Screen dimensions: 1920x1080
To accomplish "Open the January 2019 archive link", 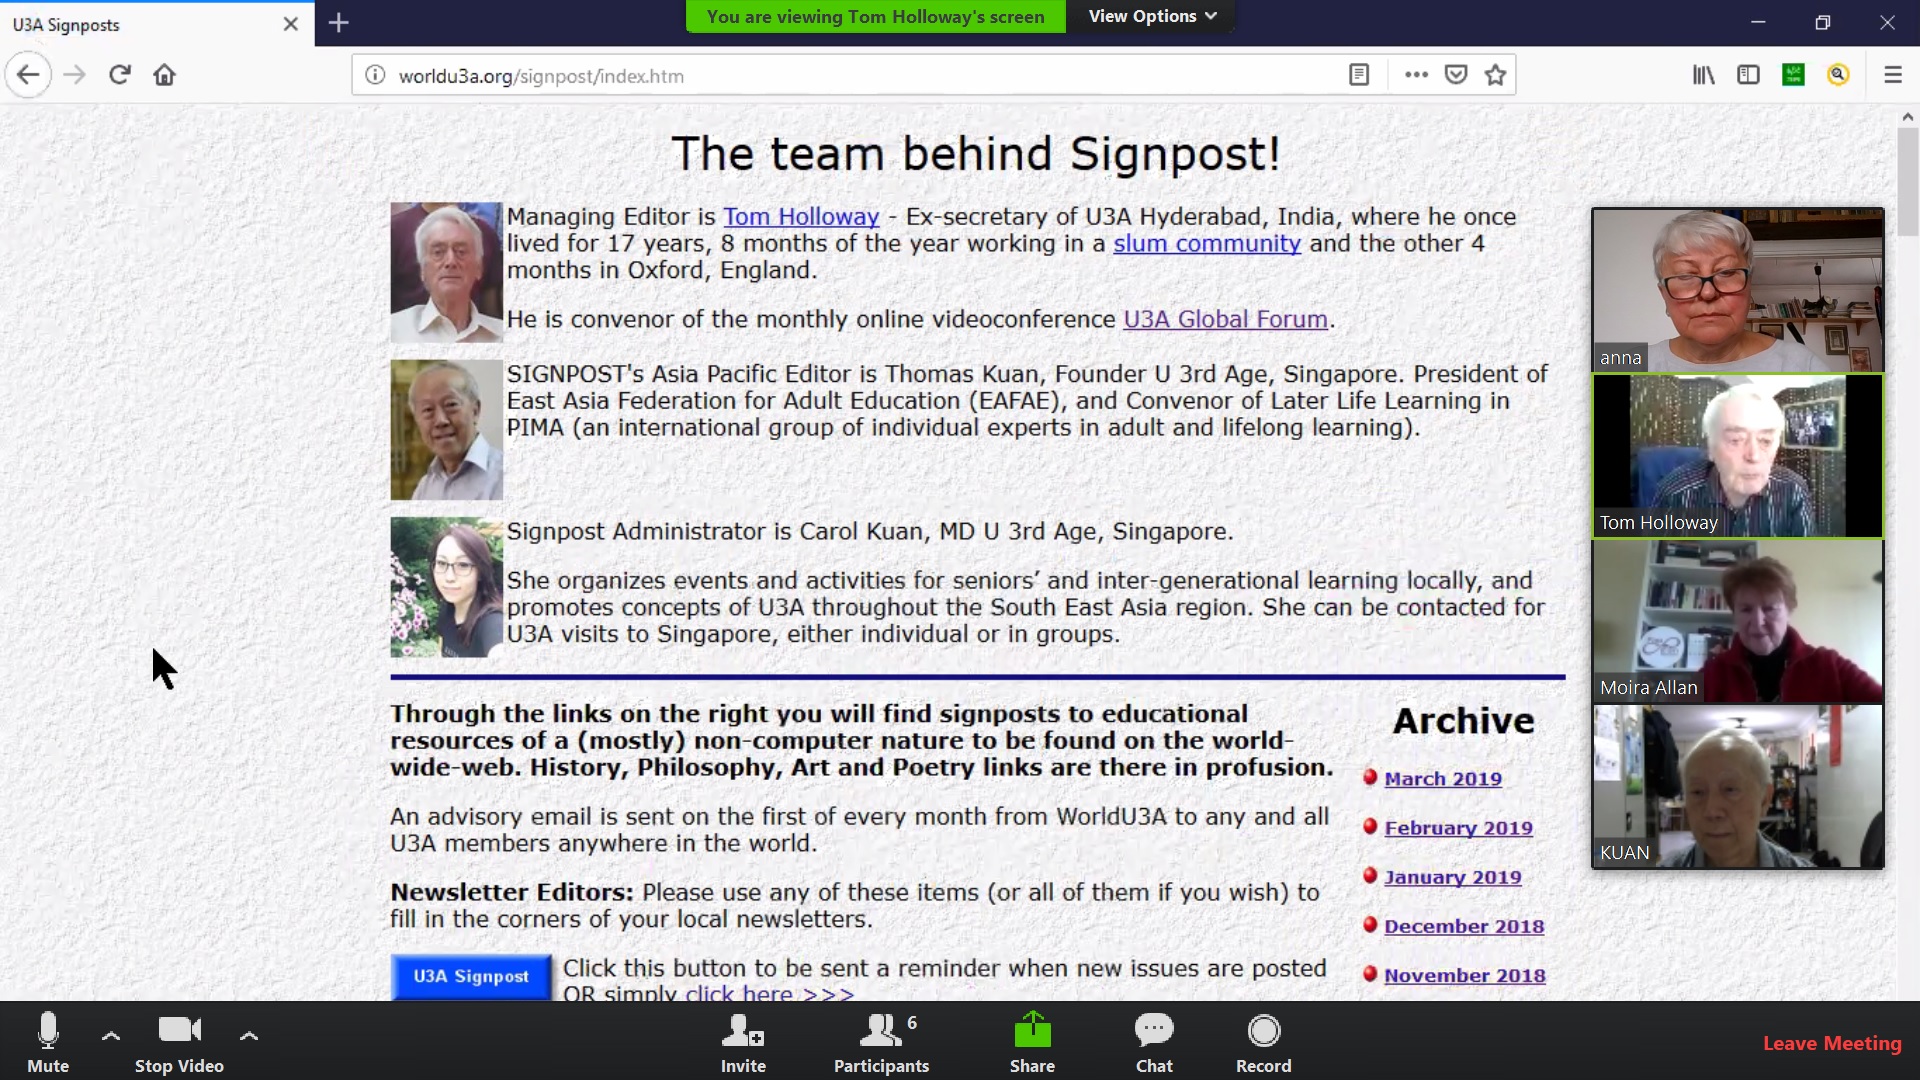I will point(1453,877).
